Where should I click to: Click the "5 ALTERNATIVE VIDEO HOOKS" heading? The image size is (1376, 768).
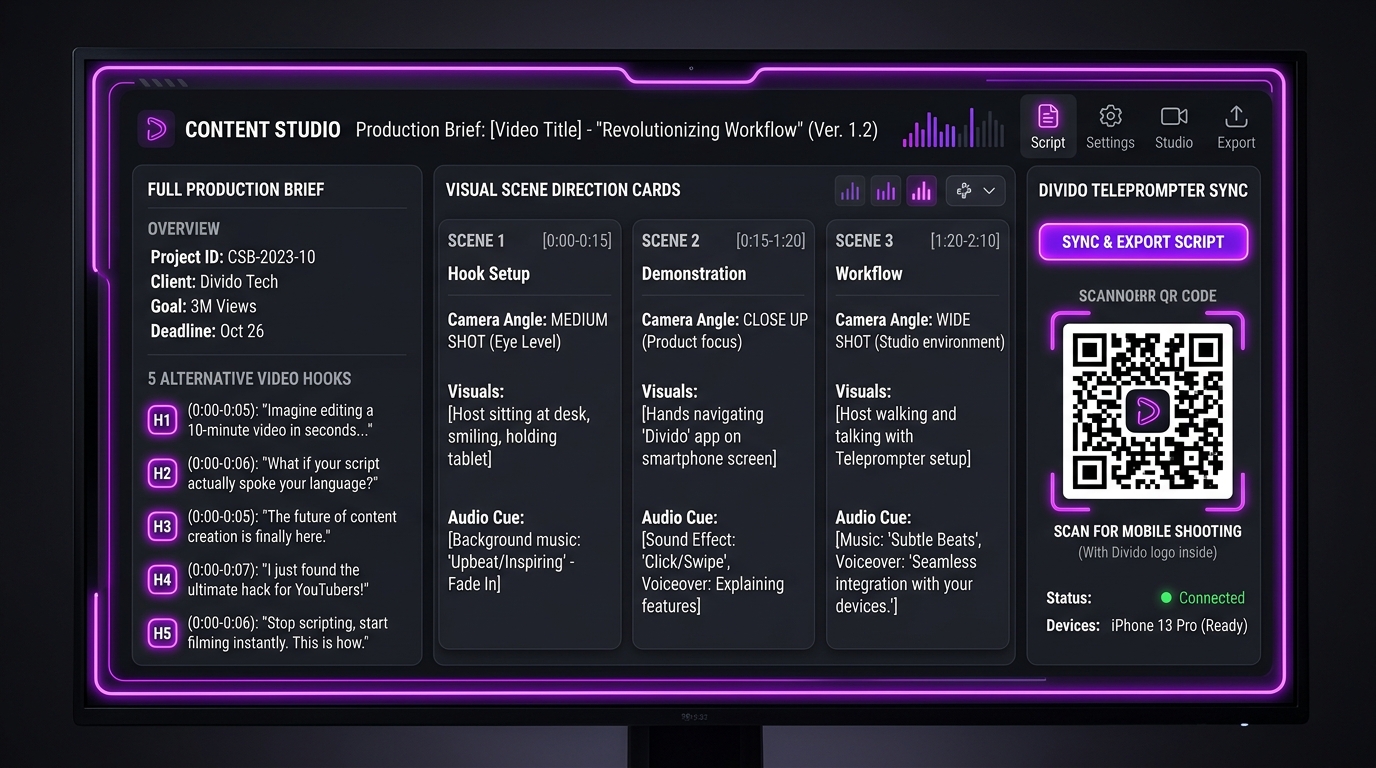click(x=249, y=379)
